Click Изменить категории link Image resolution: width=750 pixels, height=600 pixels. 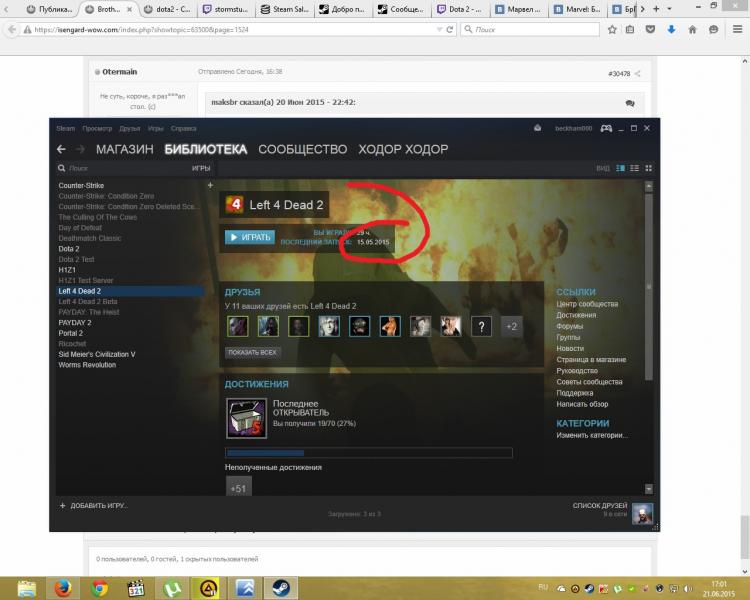(592, 435)
